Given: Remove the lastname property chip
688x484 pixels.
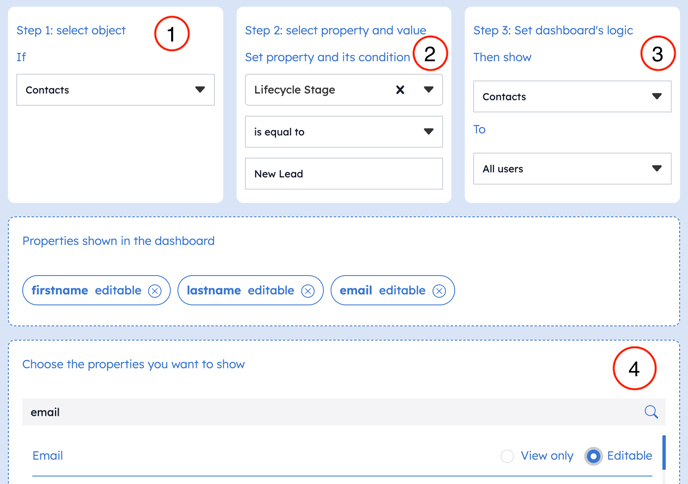Looking at the screenshot, I should 308,291.
